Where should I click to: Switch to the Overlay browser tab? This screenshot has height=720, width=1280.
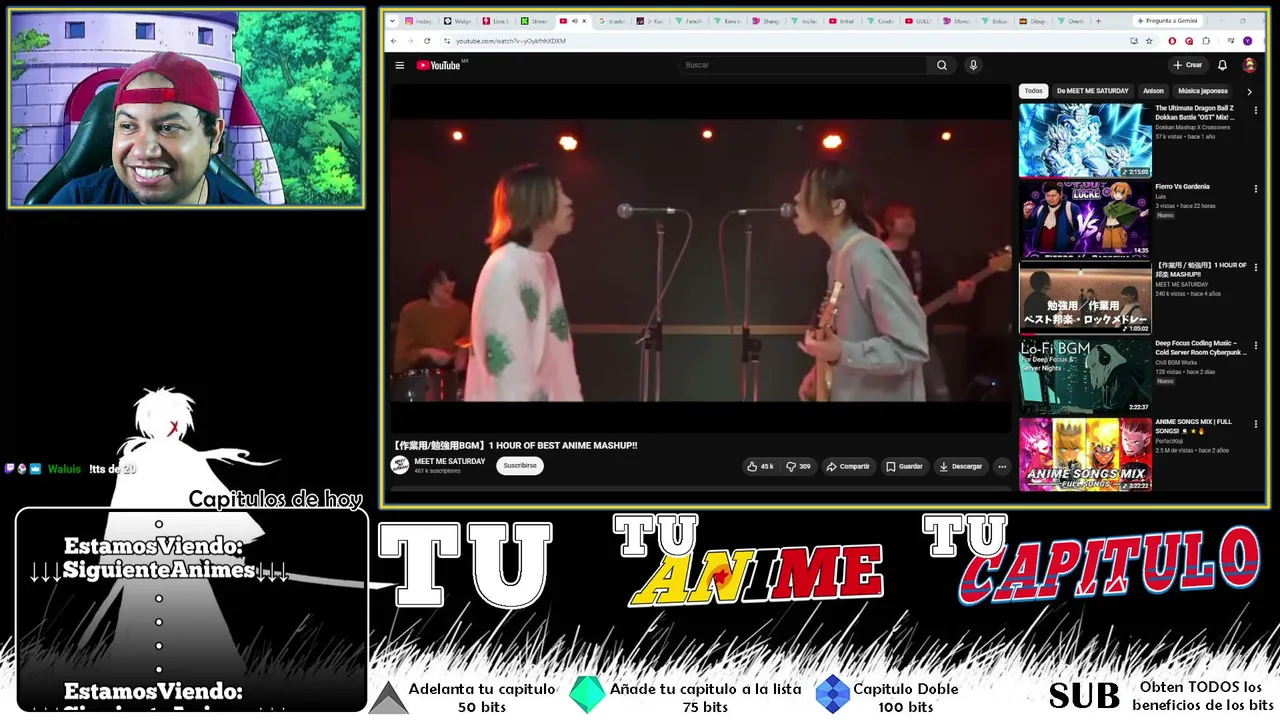coord(1070,21)
